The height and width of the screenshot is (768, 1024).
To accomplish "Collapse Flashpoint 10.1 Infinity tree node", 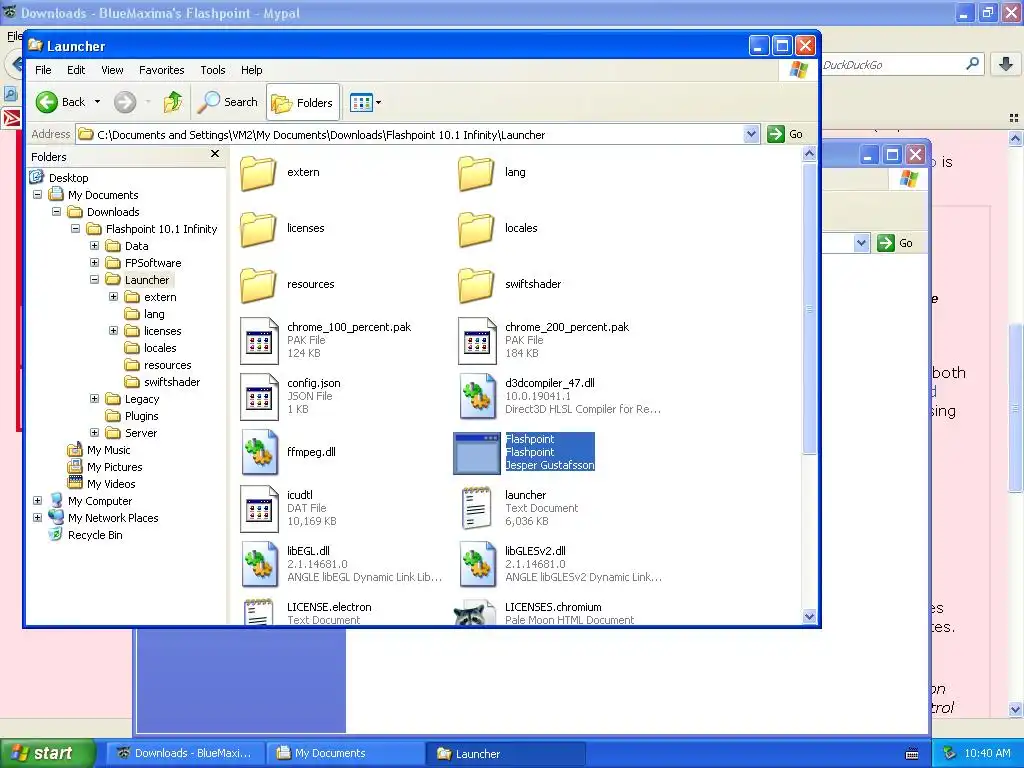I will 75,229.
